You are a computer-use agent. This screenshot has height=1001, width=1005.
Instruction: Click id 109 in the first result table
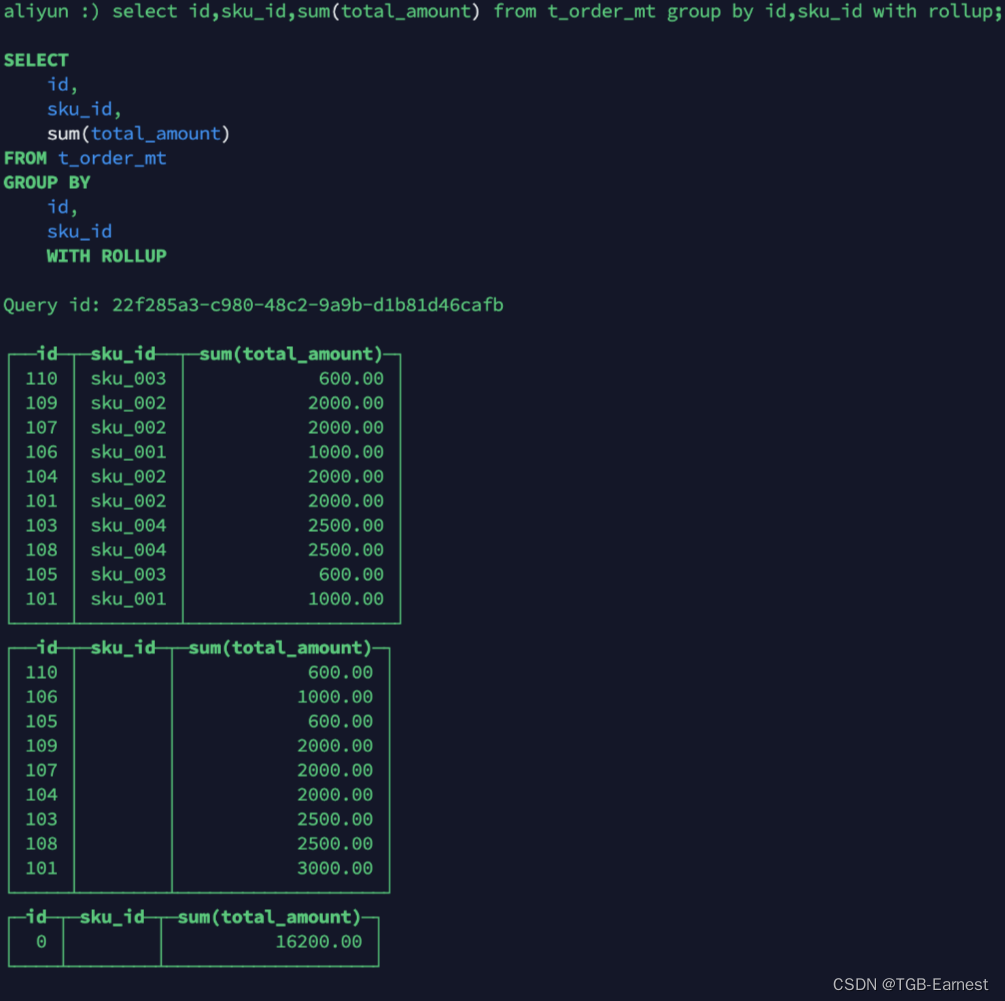42,403
